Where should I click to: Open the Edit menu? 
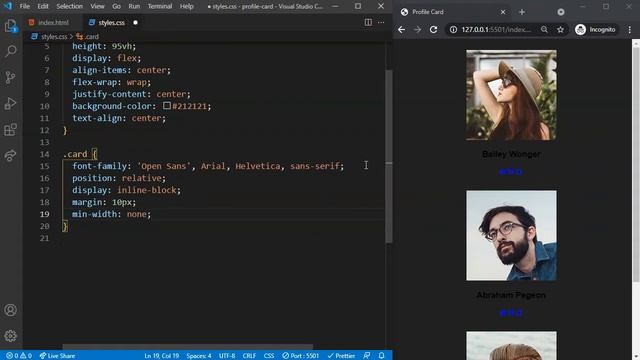43,6
